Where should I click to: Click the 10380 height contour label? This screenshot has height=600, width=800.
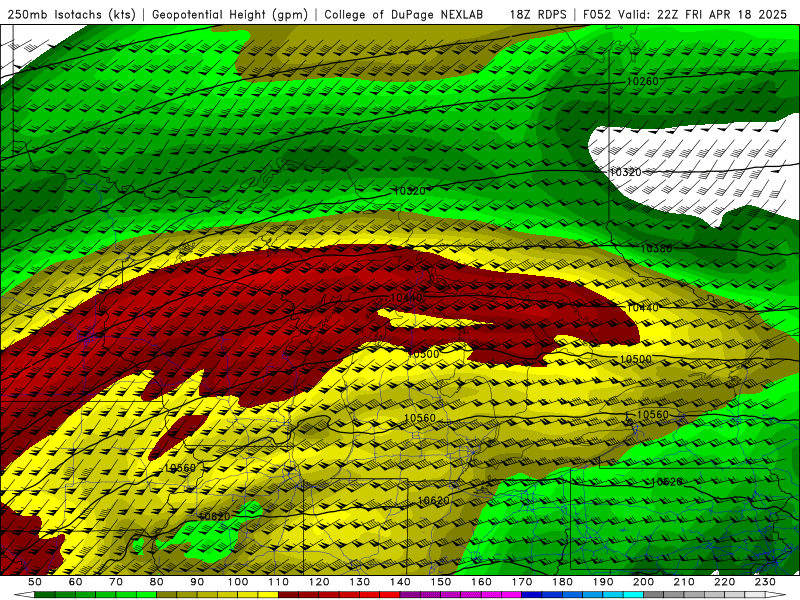tap(656, 248)
